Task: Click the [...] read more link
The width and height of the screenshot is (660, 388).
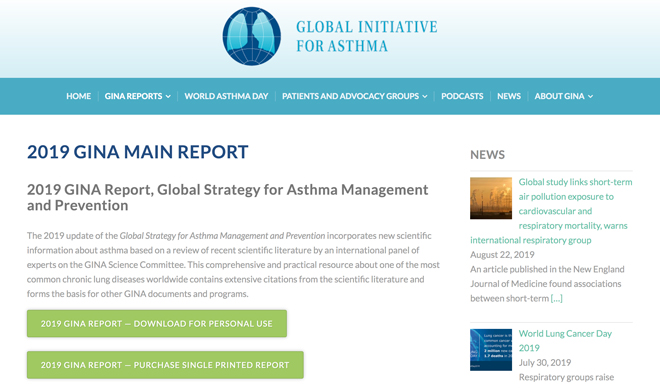Action: 556,298
